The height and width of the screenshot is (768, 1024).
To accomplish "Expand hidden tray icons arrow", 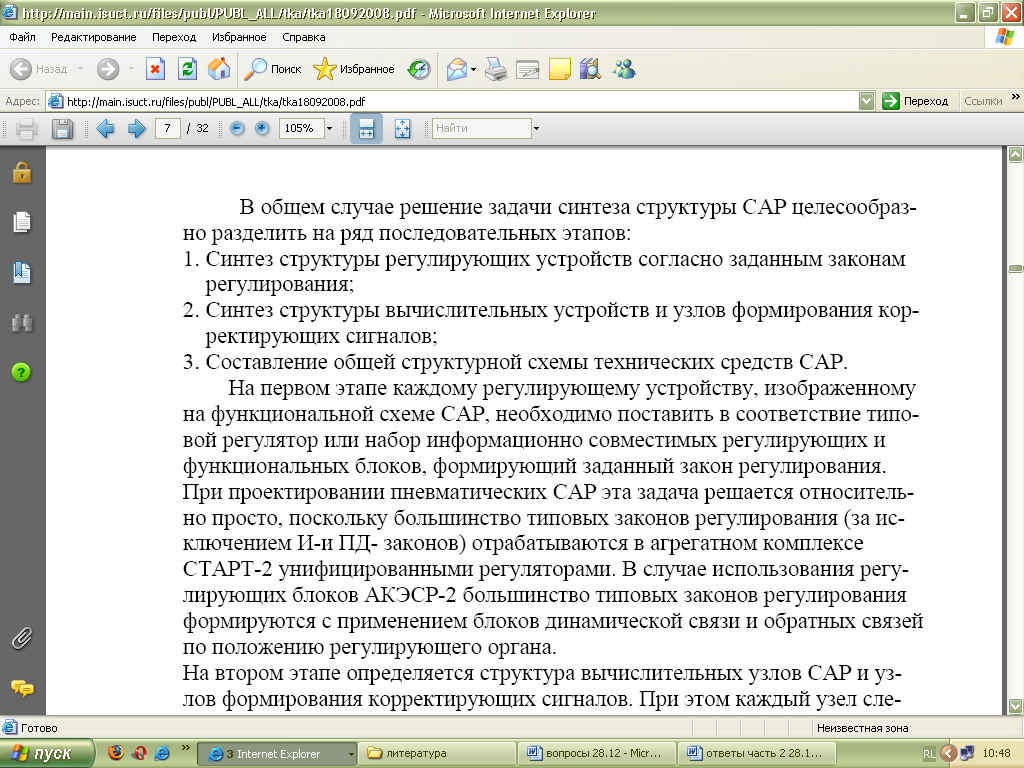I will click(948, 754).
